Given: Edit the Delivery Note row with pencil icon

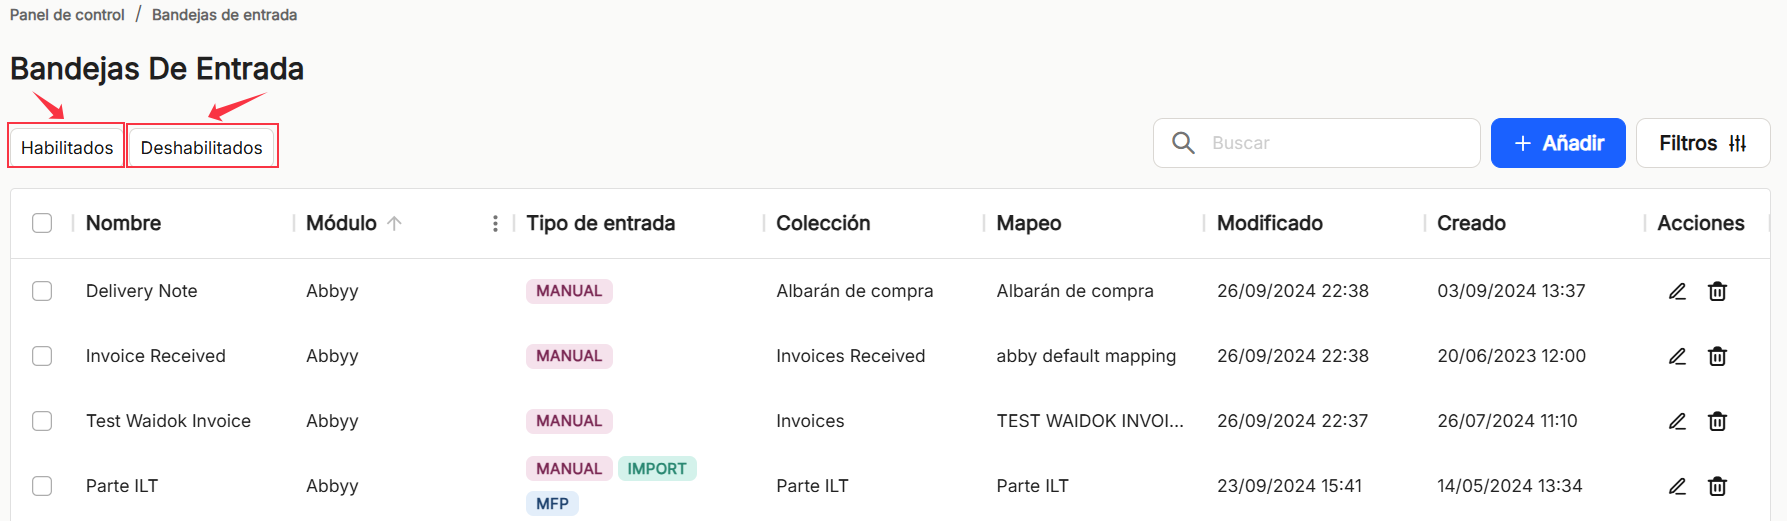Looking at the screenshot, I should click(1677, 291).
